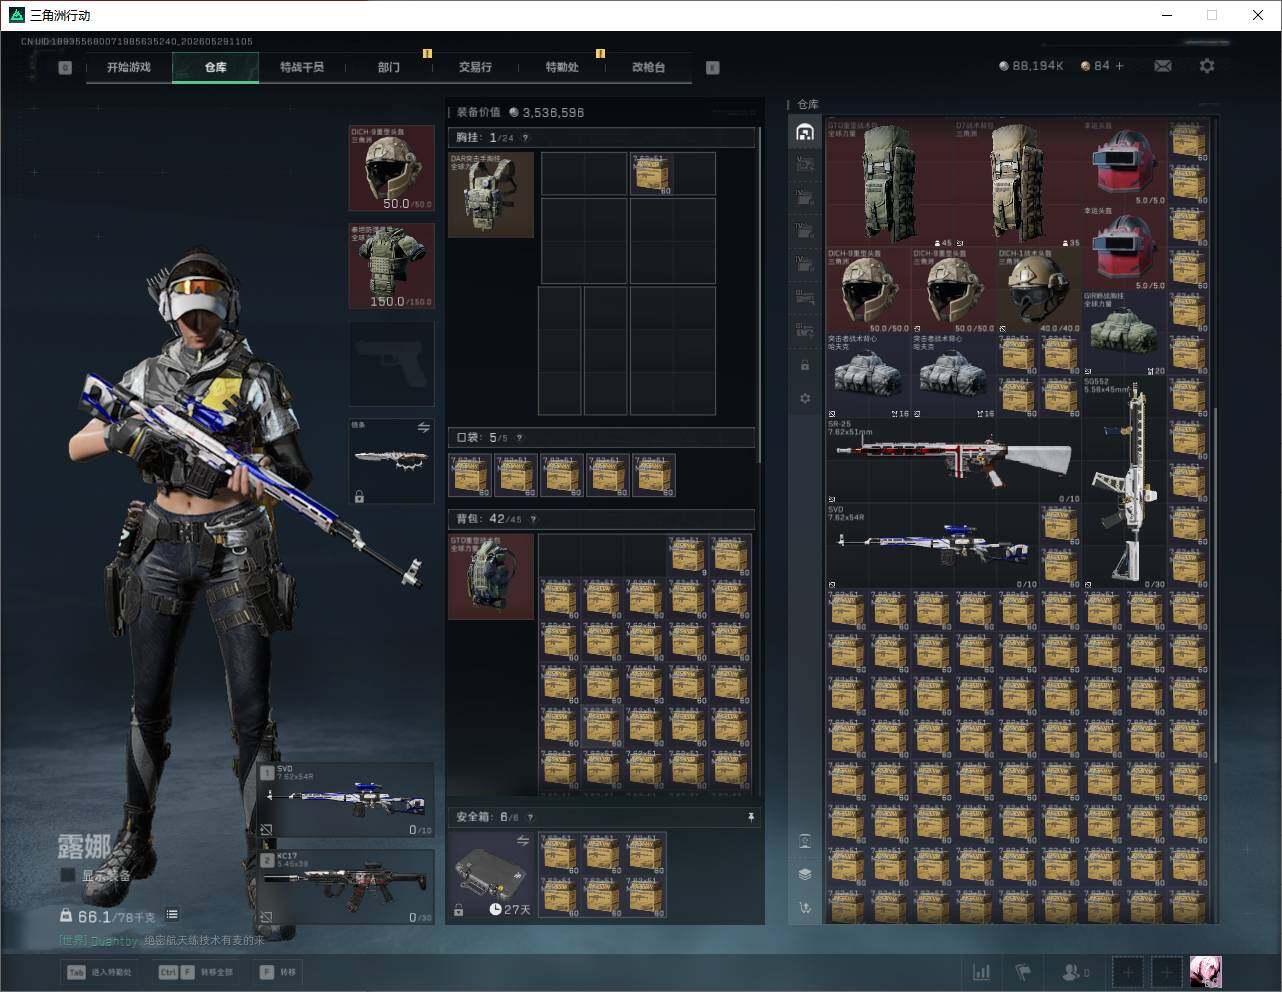The width and height of the screenshot is (1282, 992).
Task: Open the settings gear in top bar
Action: coord(1207,66)
